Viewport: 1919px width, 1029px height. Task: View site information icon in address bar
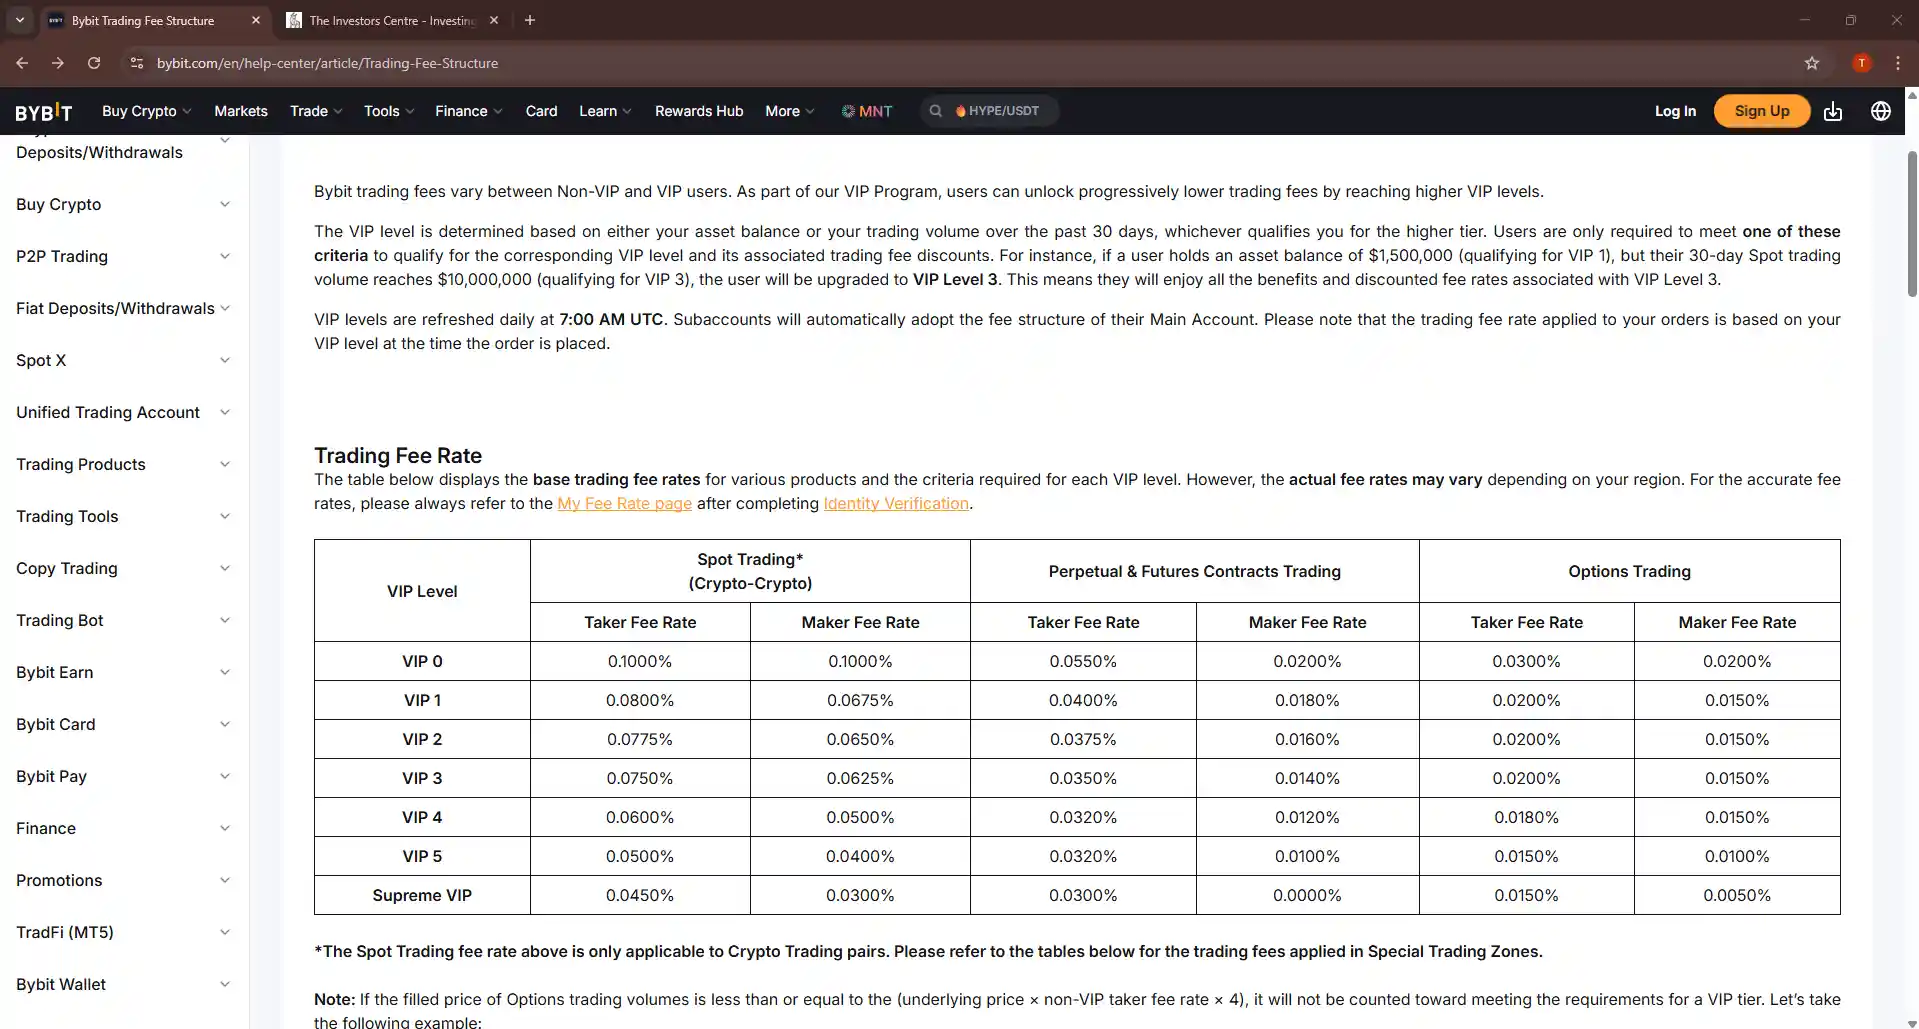pyautogui.click(x=137, y=63)
